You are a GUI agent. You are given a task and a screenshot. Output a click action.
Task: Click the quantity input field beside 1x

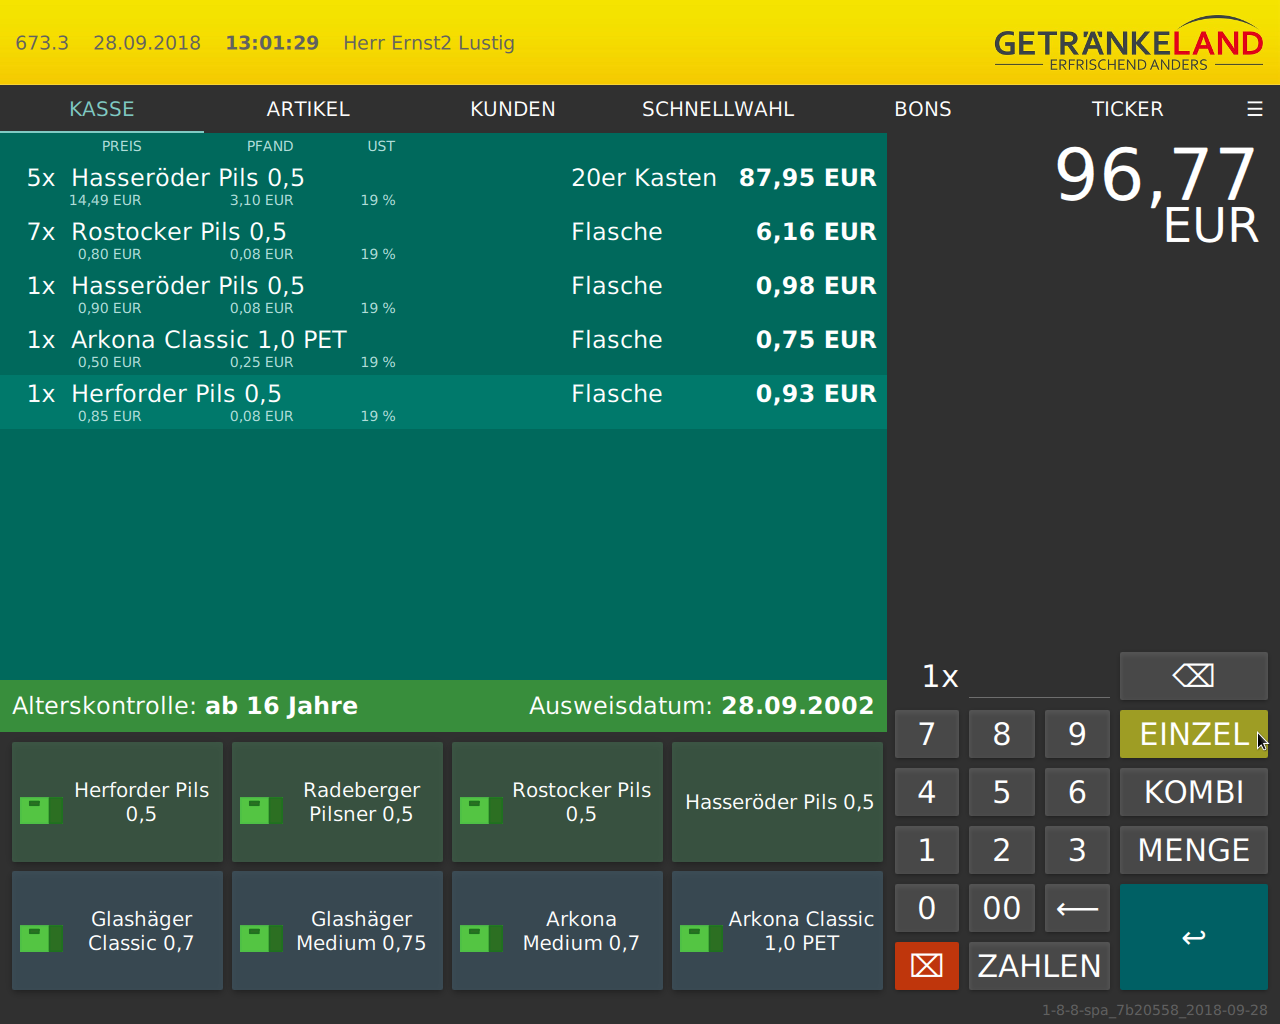point(1039,677)
